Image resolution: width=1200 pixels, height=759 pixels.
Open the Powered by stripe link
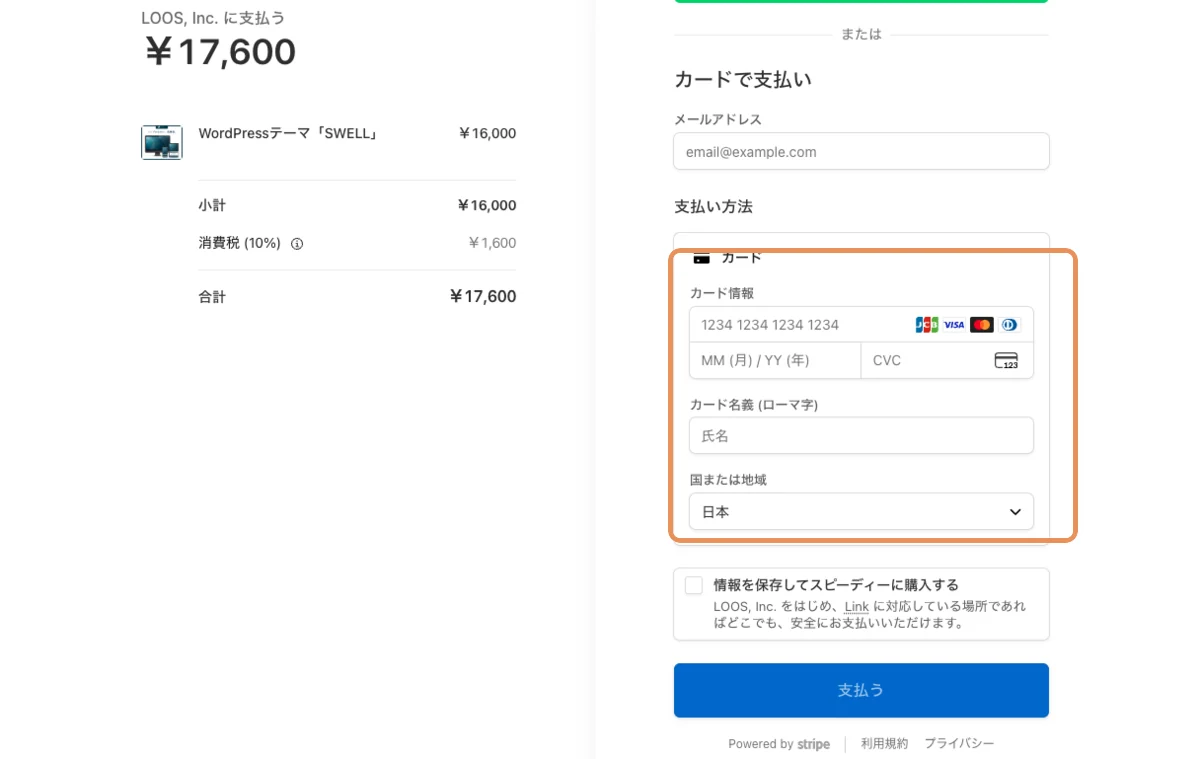coord(779,744)
